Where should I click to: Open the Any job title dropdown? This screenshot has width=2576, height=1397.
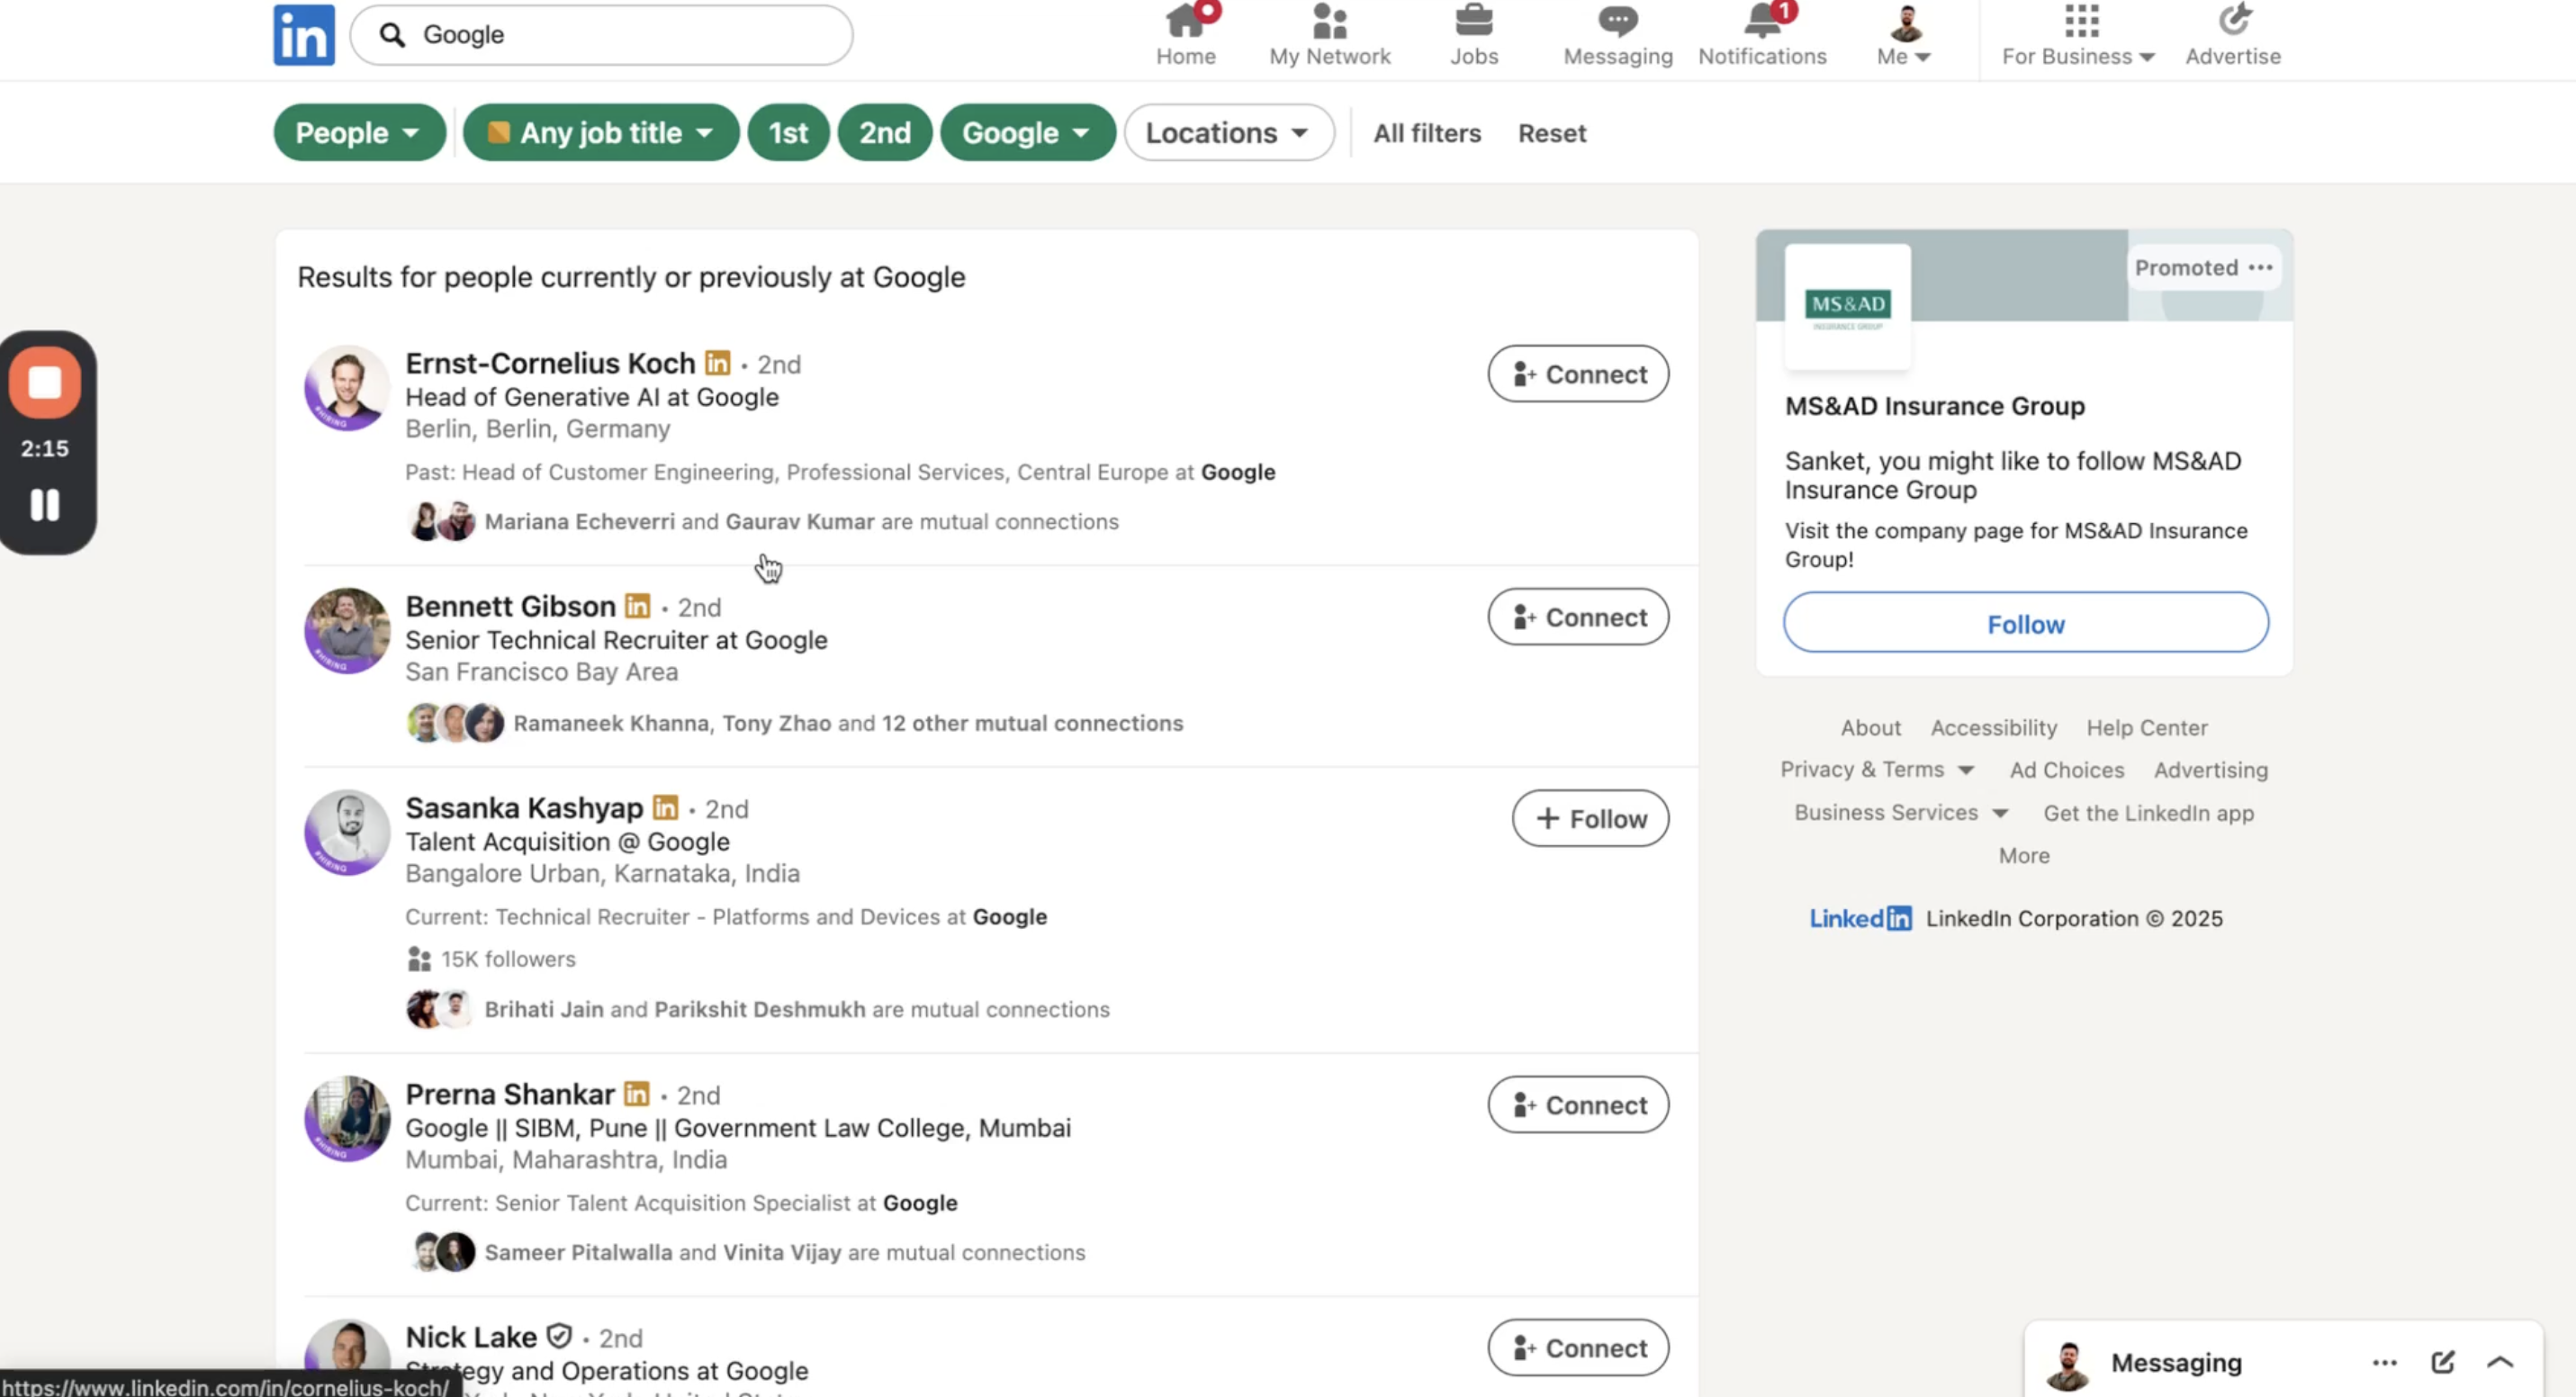coord(601,133)
